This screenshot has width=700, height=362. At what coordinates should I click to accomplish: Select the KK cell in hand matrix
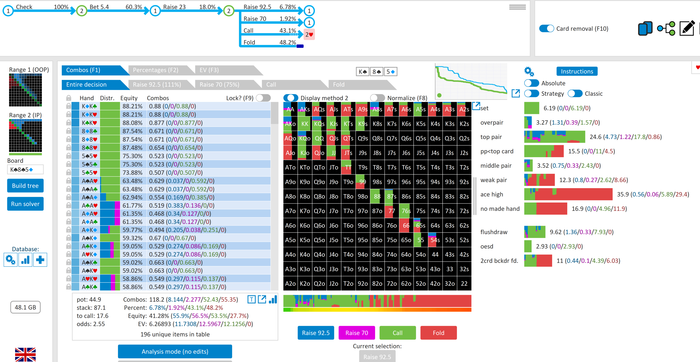pos(304,124)
